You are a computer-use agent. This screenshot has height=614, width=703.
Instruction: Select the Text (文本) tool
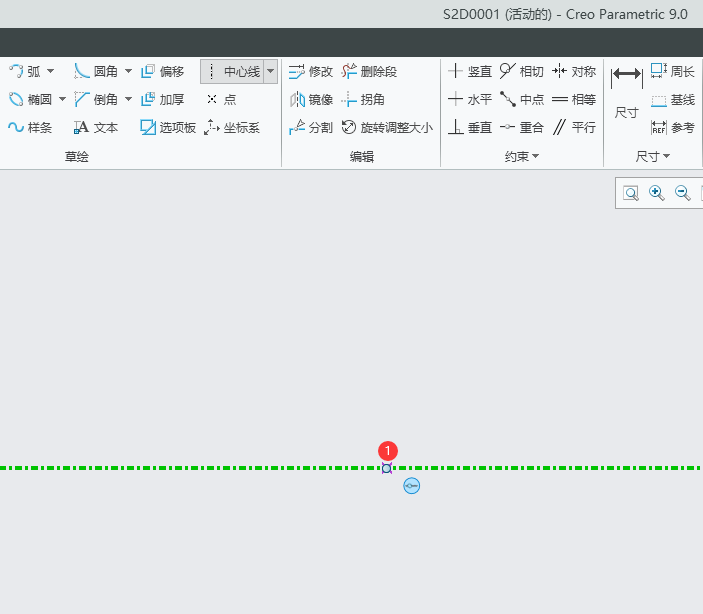96,128
